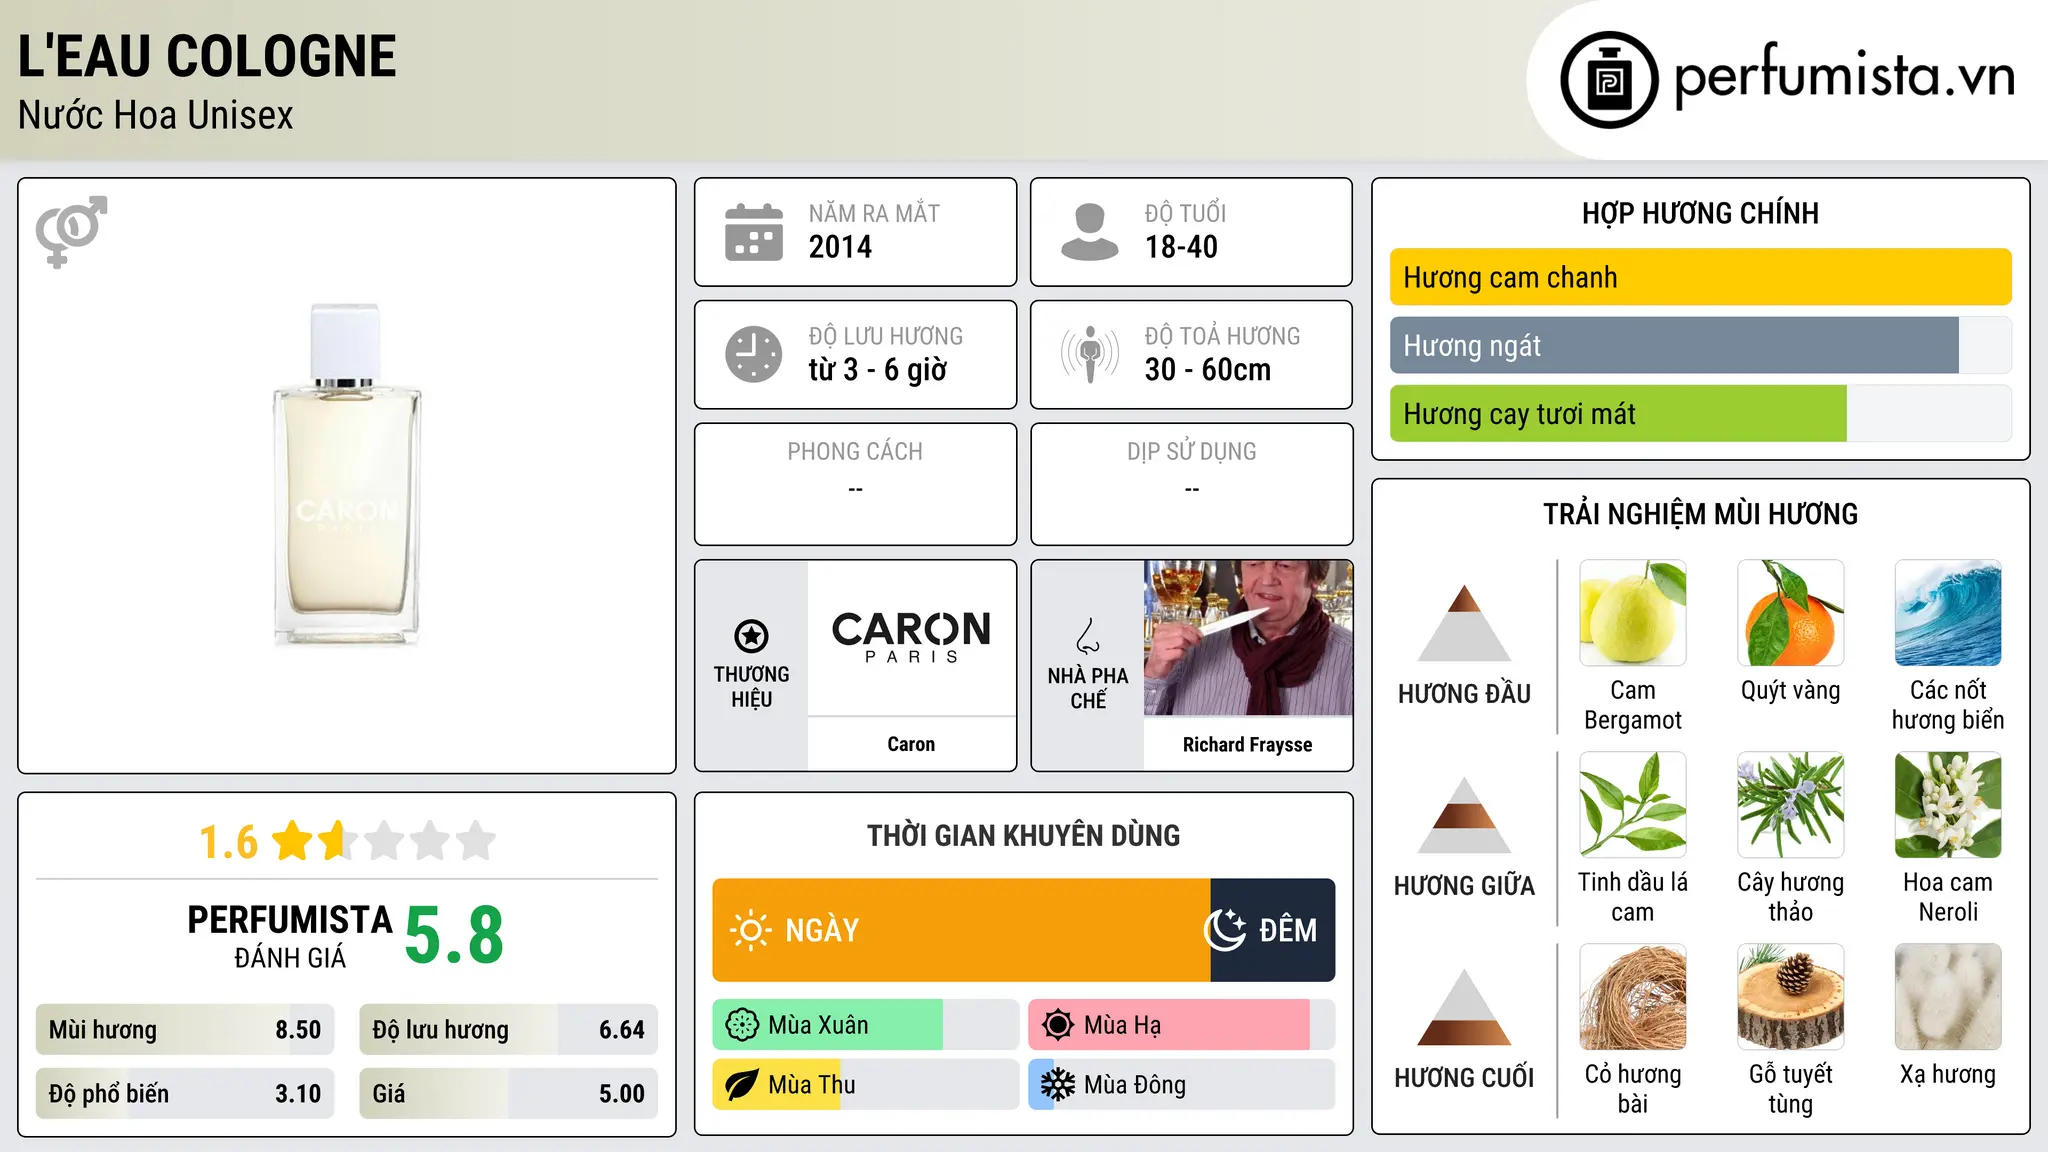
Task: Click the calendar icon beside Năm ra mắt
Action: point(754,232)
